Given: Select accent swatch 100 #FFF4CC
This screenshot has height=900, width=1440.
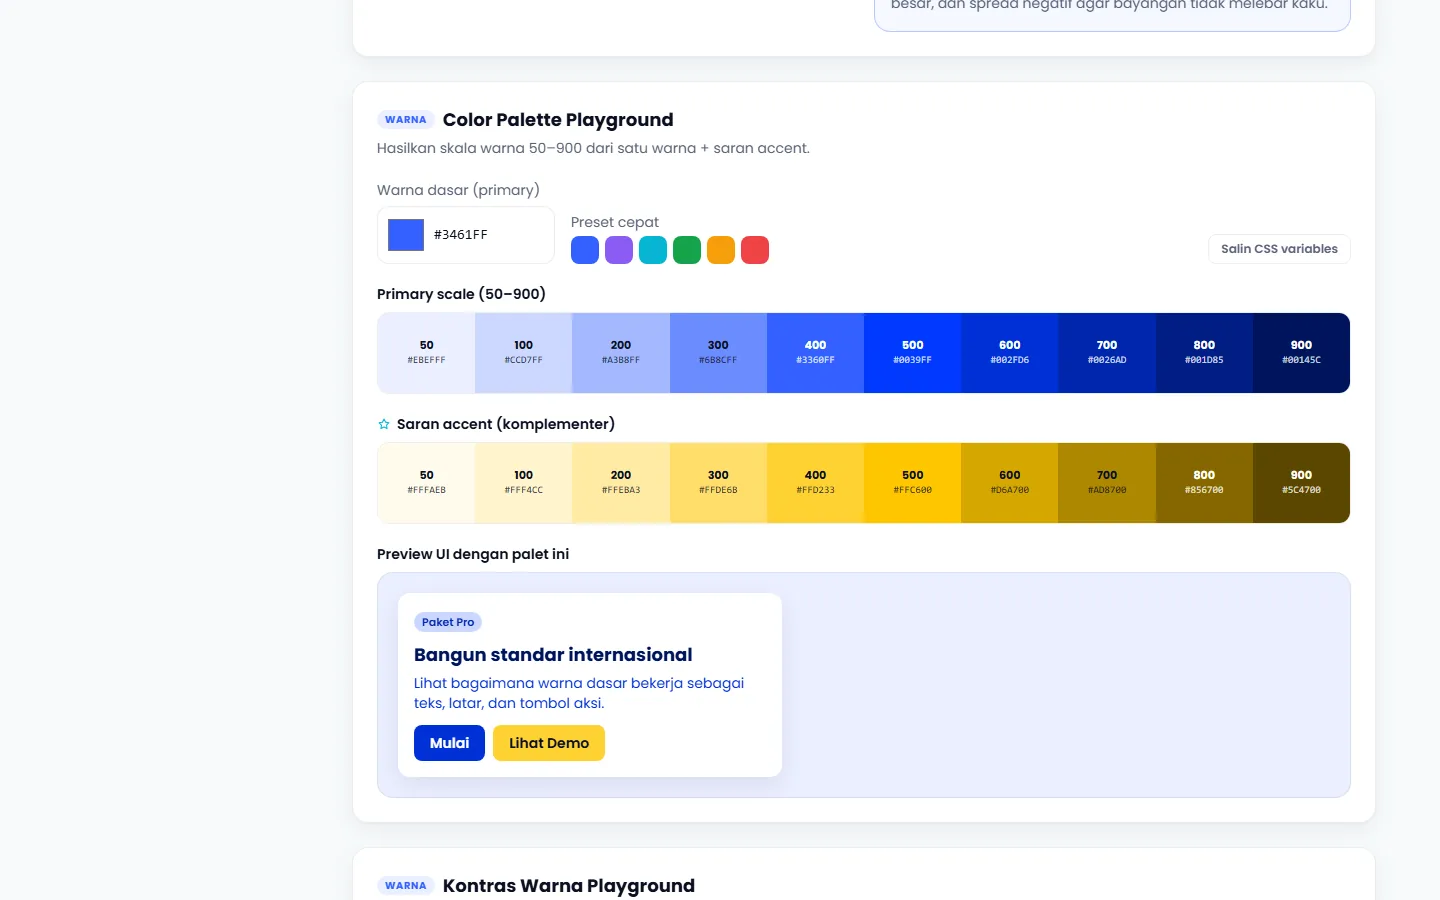Looking at the screenshot, I should coord(523,483).
